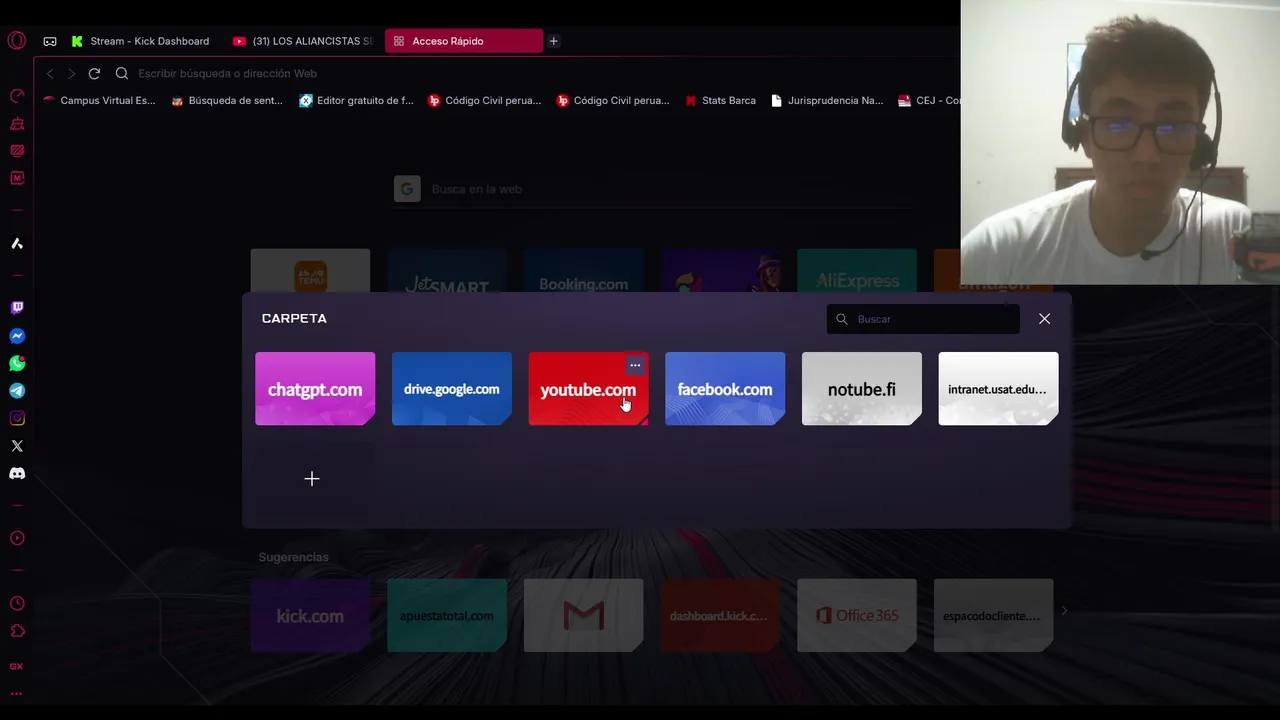This screenshot has width=1280, height=720.
Task: Close the CARPETA folder popup
Action: point(1044,318)
